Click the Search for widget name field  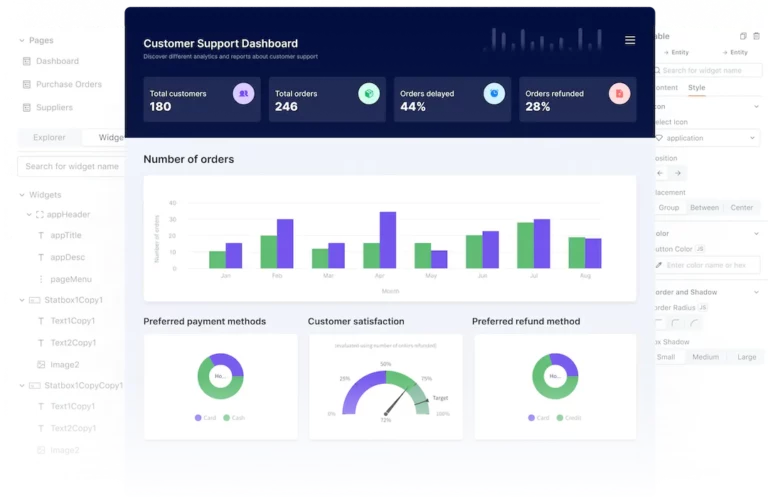pyautogui.click(x=72, y=166)
